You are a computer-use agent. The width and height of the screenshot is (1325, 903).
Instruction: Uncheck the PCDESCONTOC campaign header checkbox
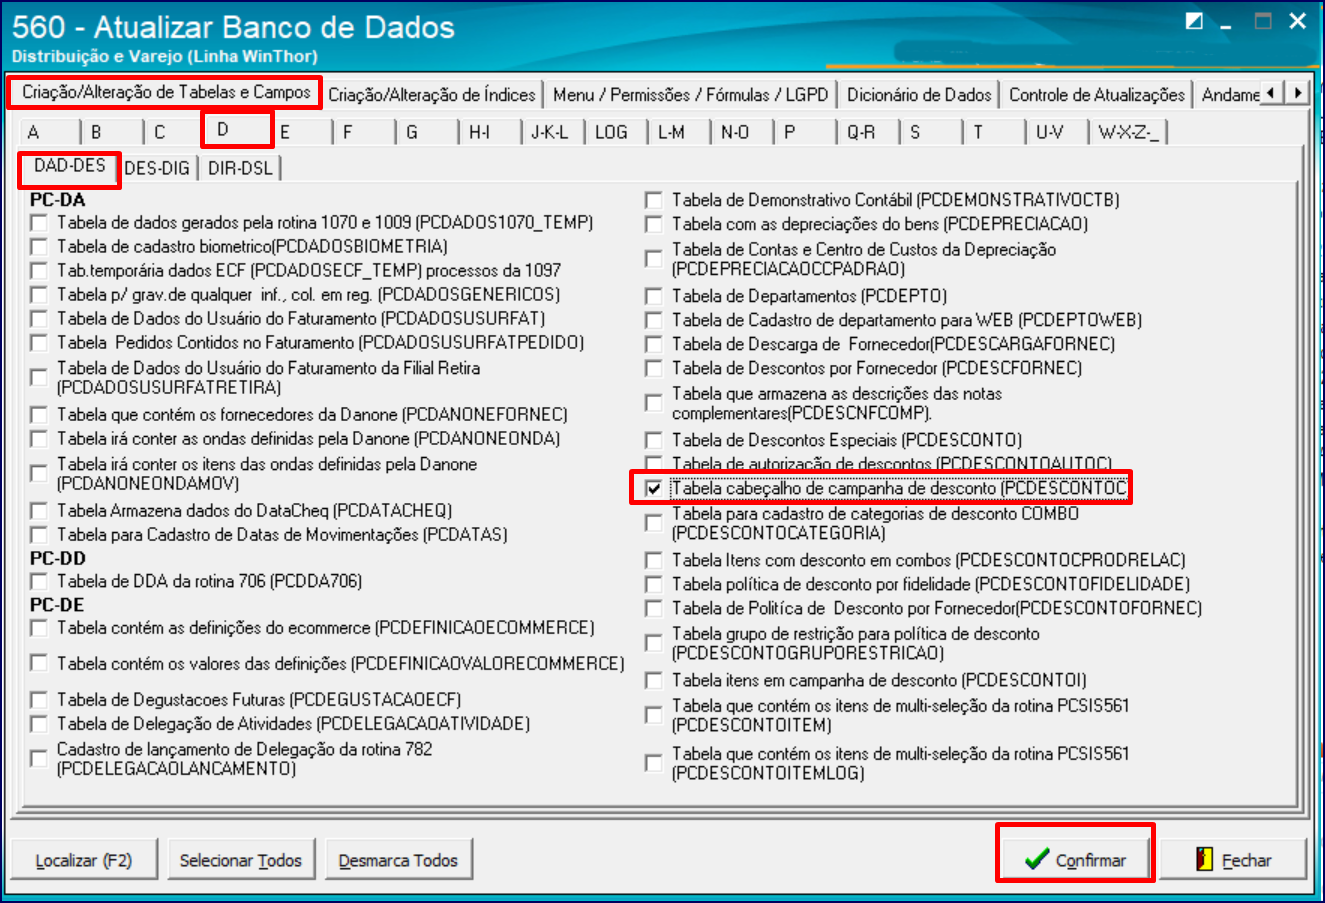[x=654, y=489]
